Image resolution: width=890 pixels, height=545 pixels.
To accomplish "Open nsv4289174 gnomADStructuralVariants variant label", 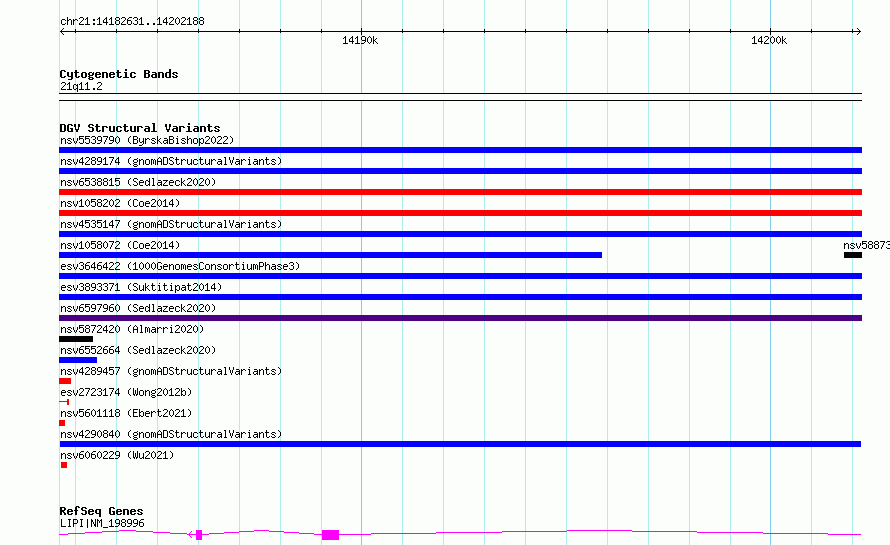I will [x=171, y=161].
